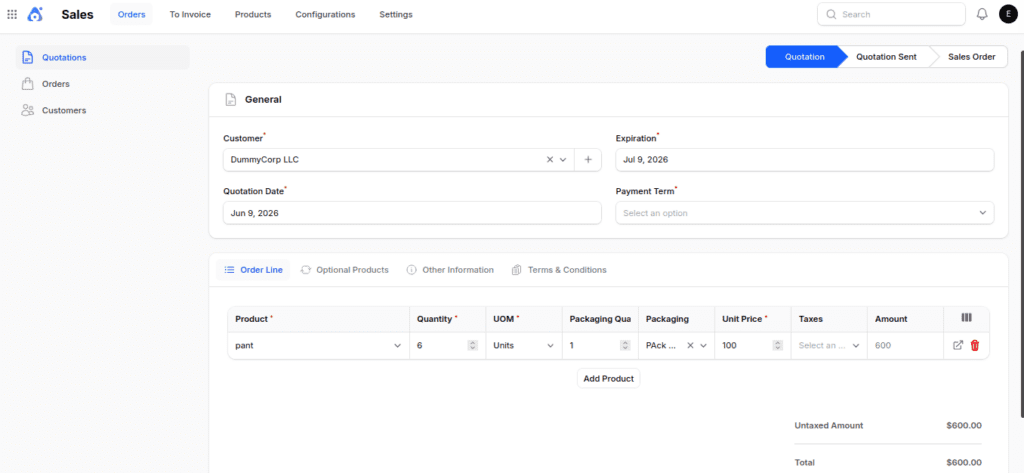
Task: Click the Other Information info icon
Action: (411, 270)
